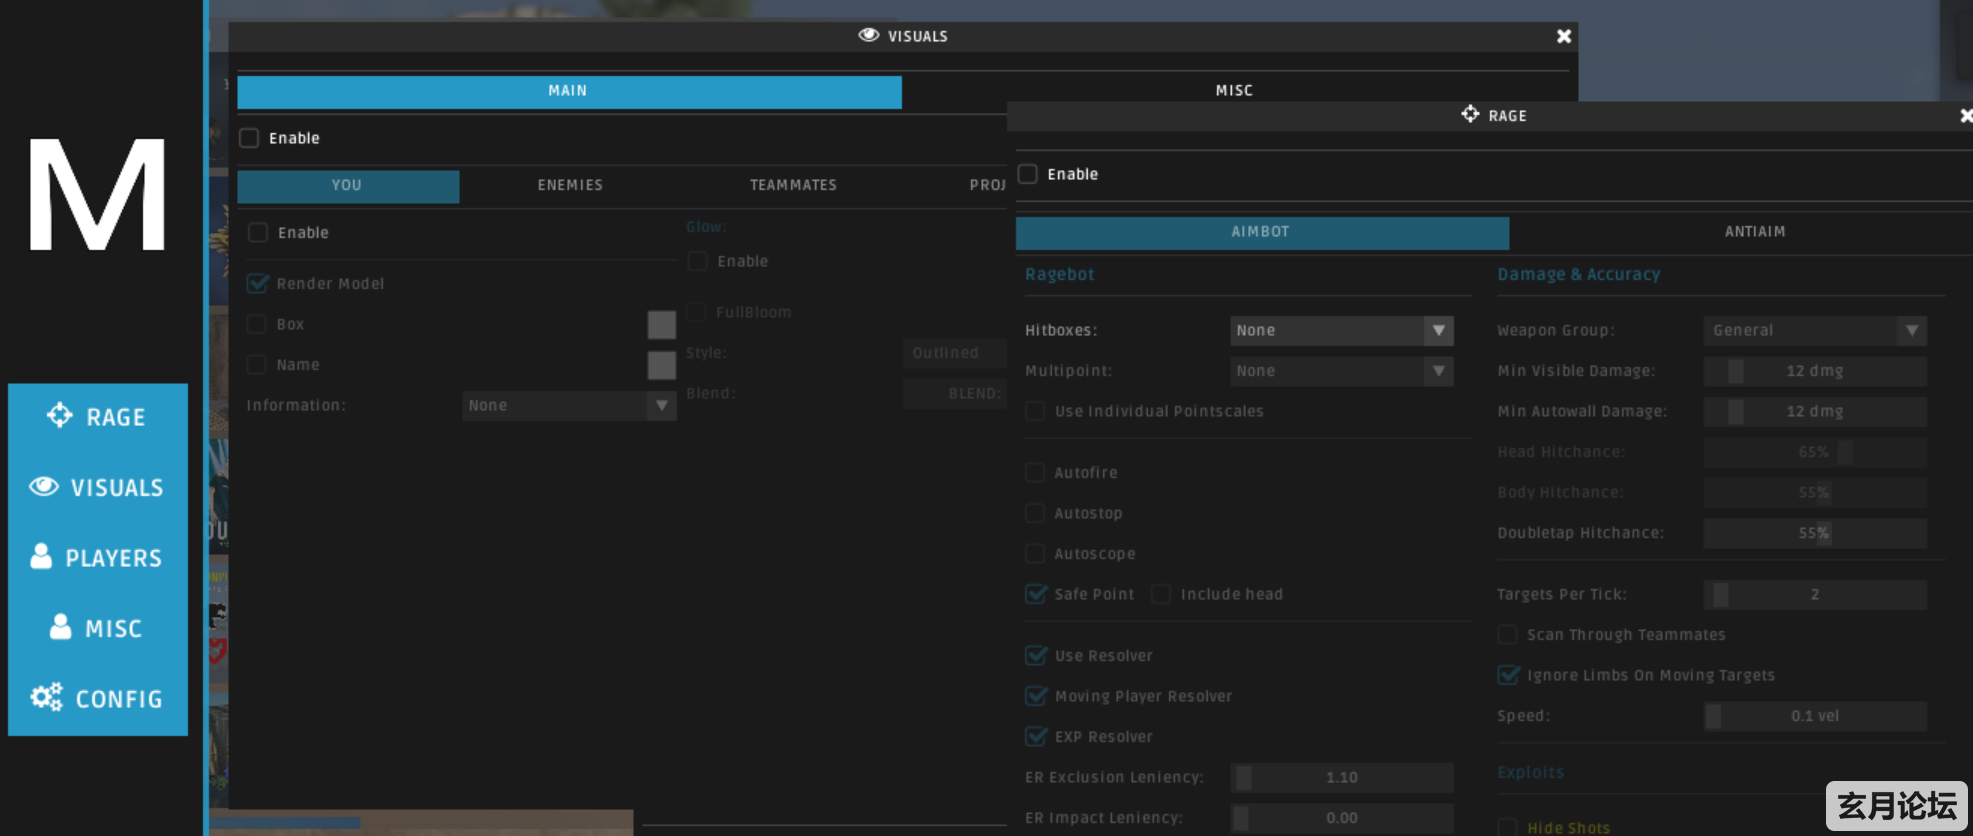1973x836 pixels.
Task: Open the MISC sidebar section
Action: 97,628
